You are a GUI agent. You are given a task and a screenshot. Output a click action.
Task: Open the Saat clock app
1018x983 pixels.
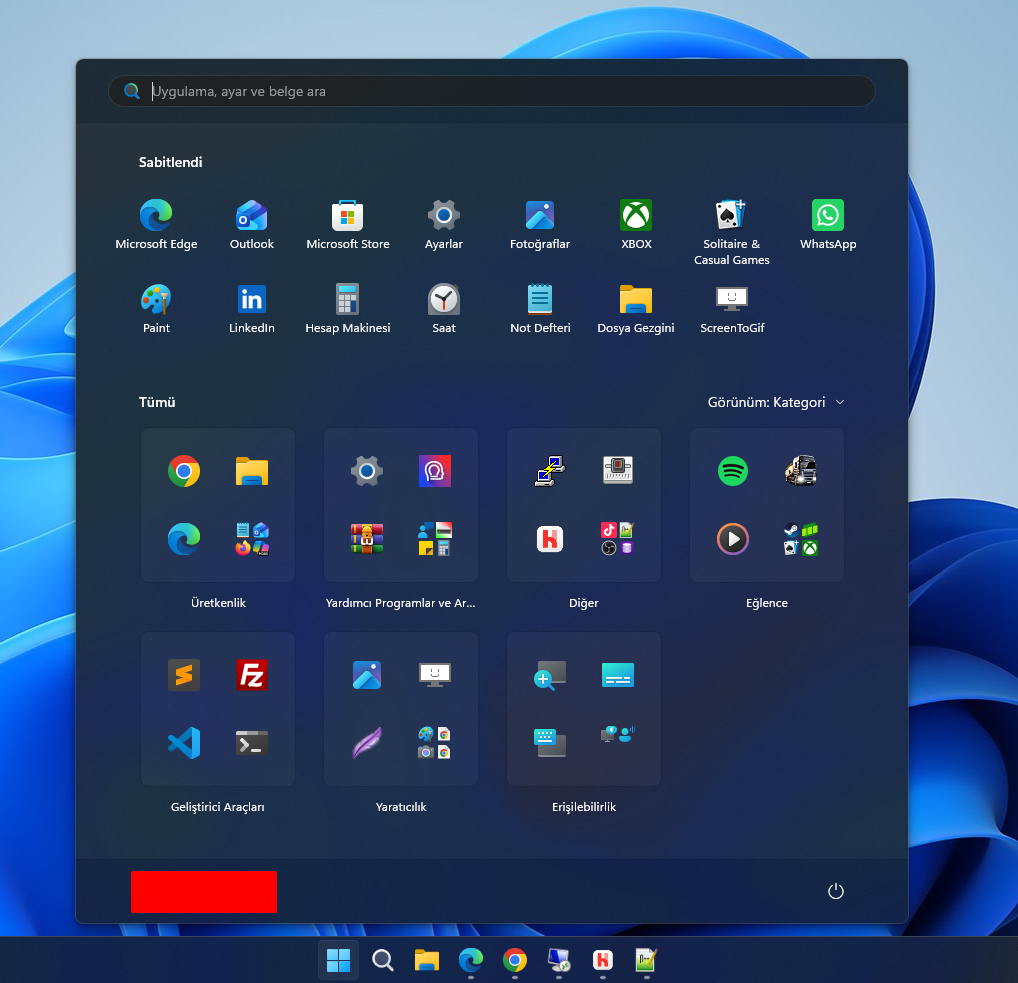(x=444, y=309)
